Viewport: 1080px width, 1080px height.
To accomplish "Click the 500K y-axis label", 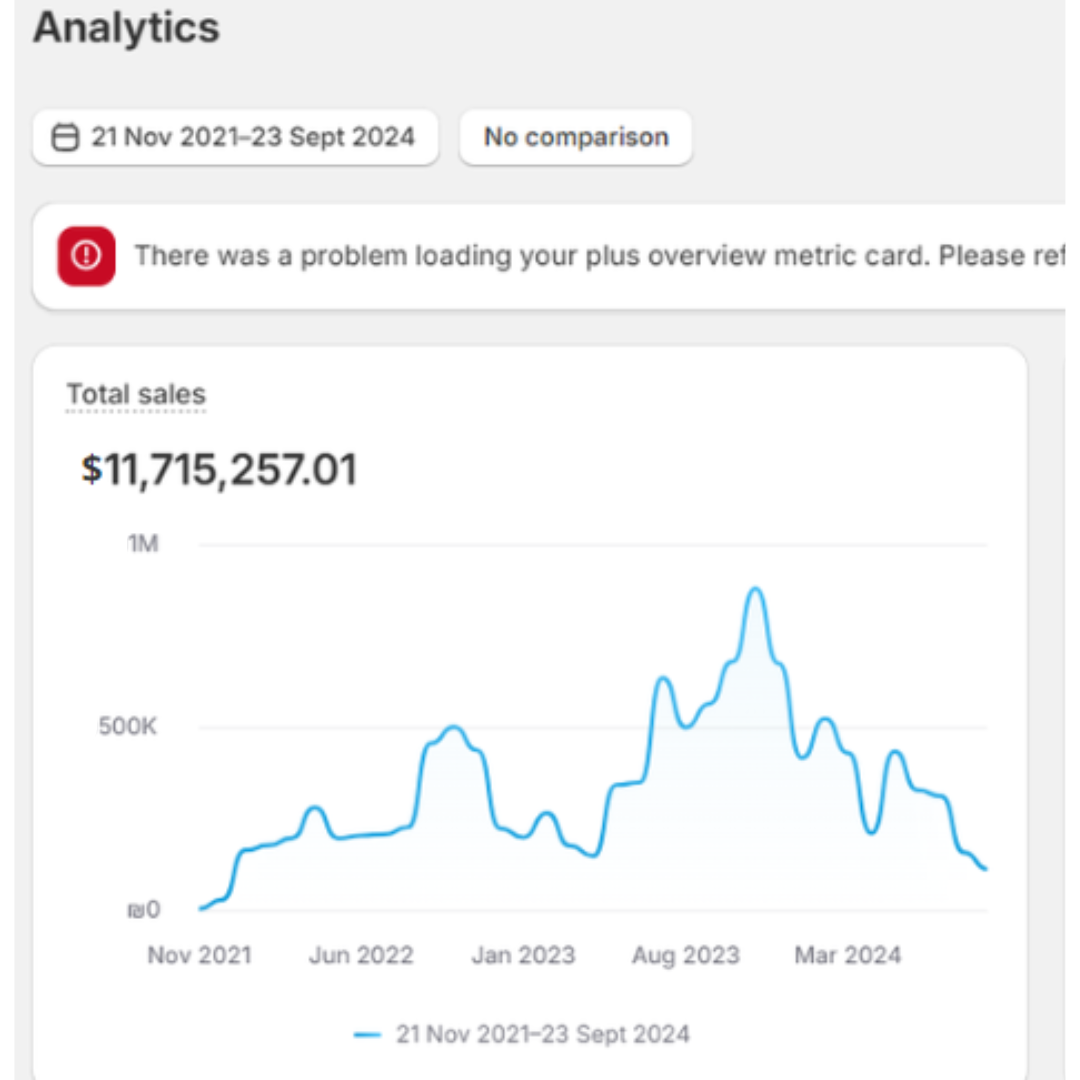I will pos(128,727).
